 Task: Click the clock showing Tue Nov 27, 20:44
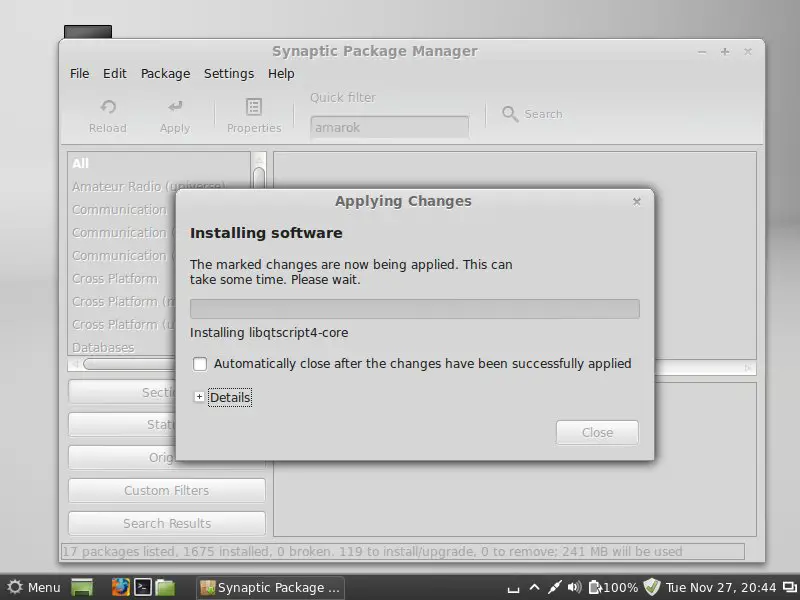click(721, 587)
